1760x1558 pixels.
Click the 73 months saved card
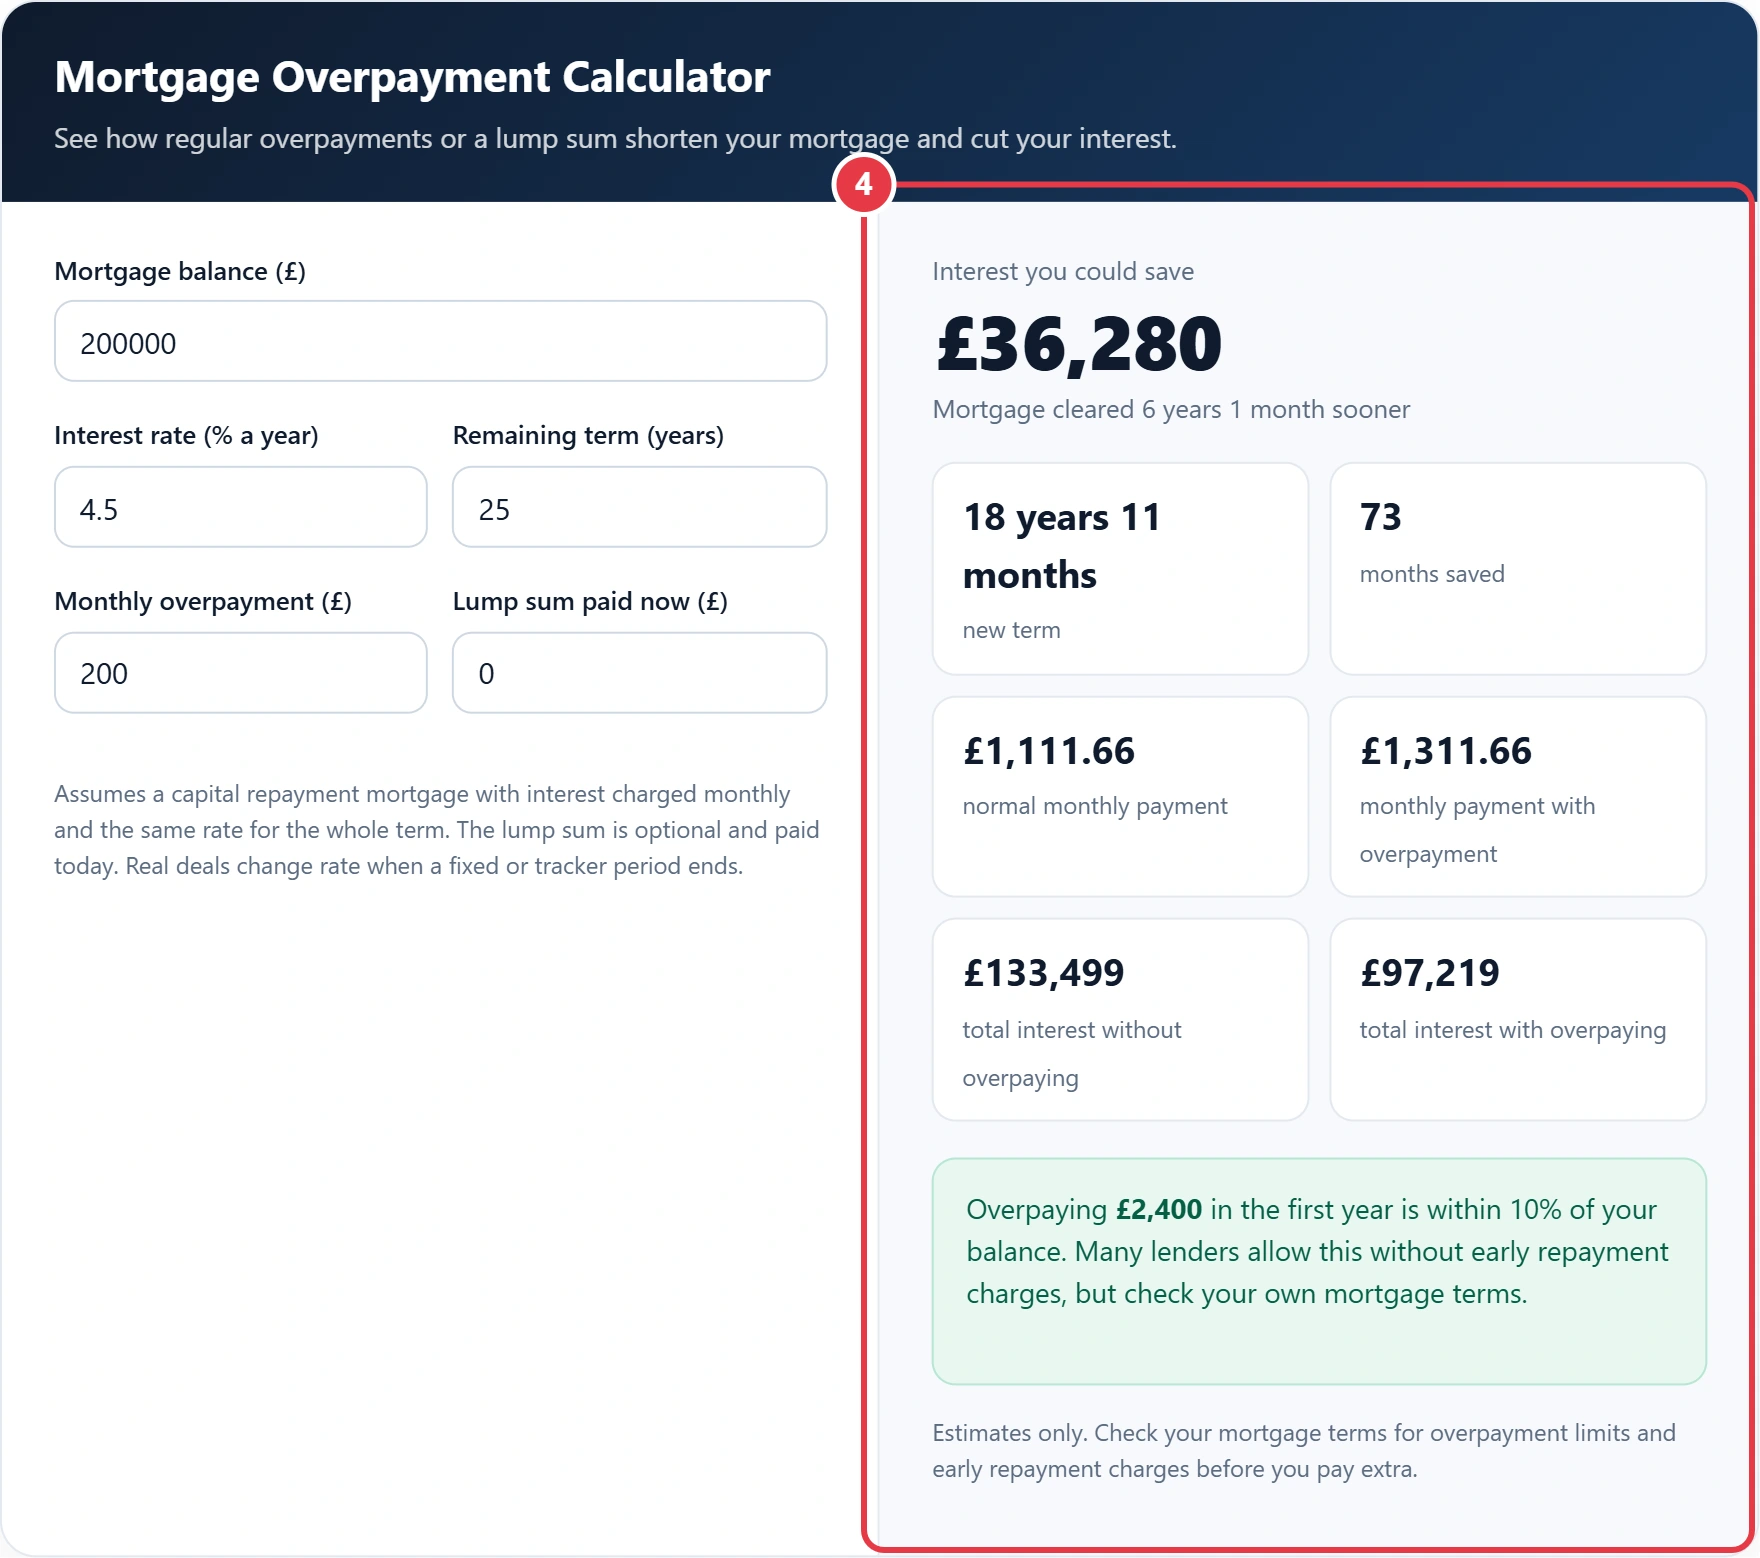pyautogui.click(x=1518, y=569)
